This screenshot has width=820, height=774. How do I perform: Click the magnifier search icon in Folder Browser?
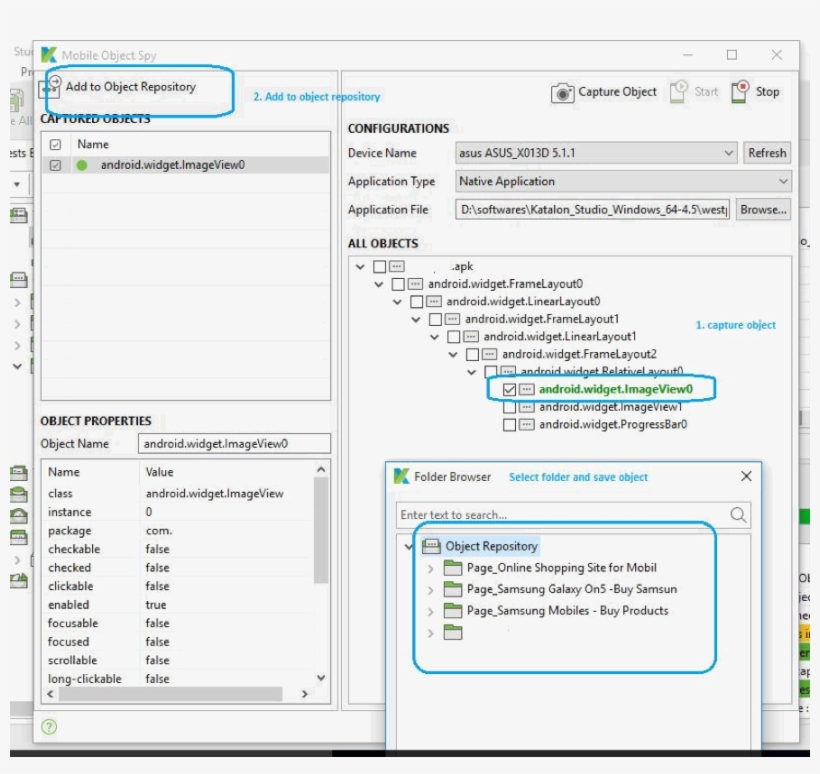pos(738,515)
